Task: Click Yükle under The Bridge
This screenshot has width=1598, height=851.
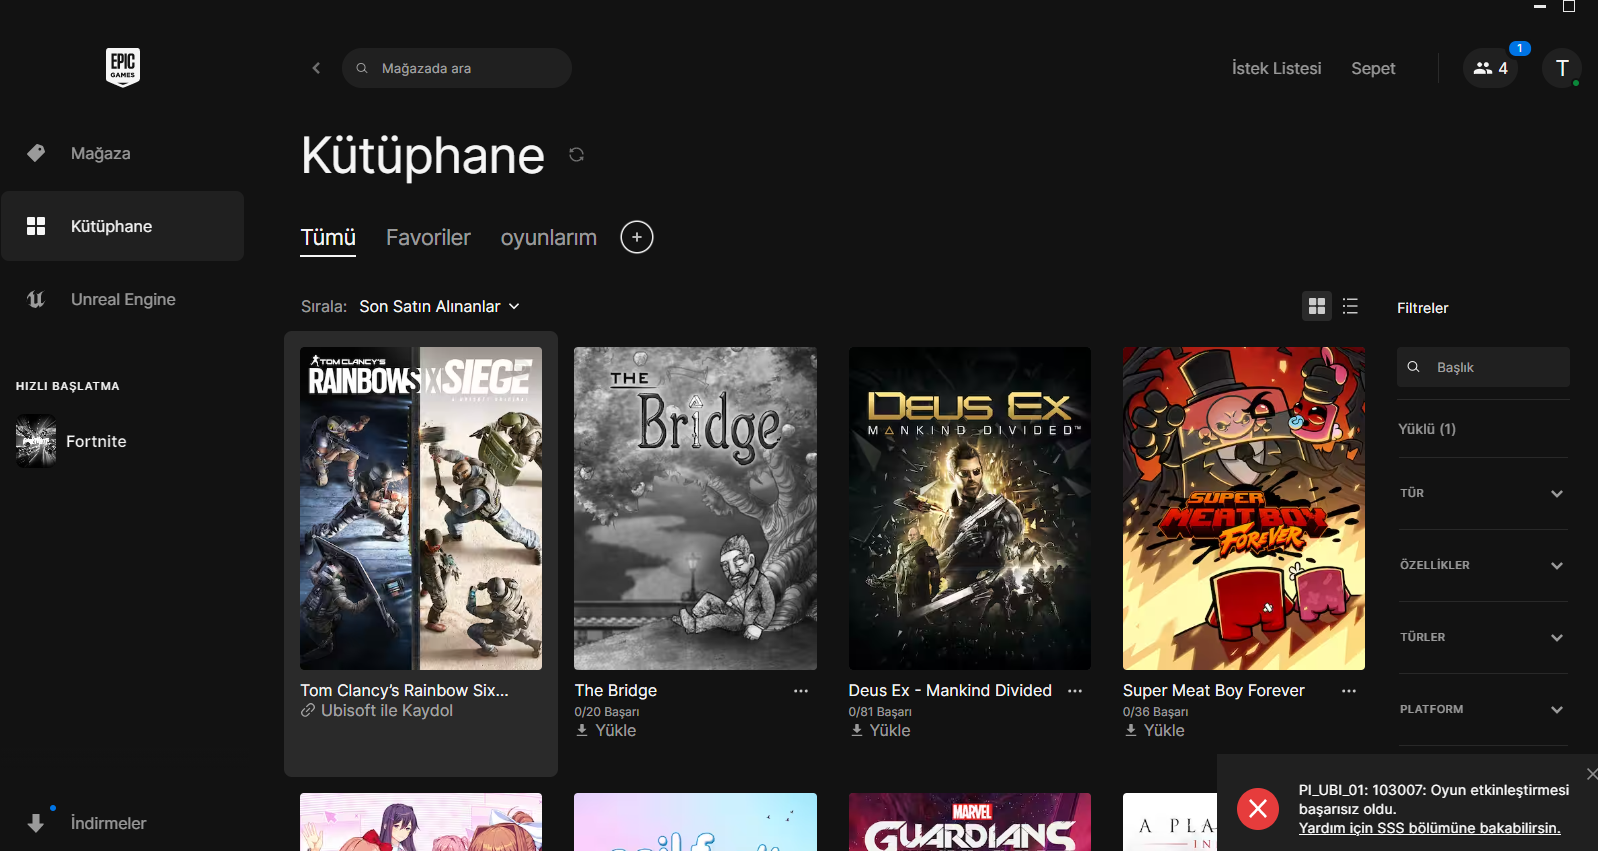Action: click(606, 731)
